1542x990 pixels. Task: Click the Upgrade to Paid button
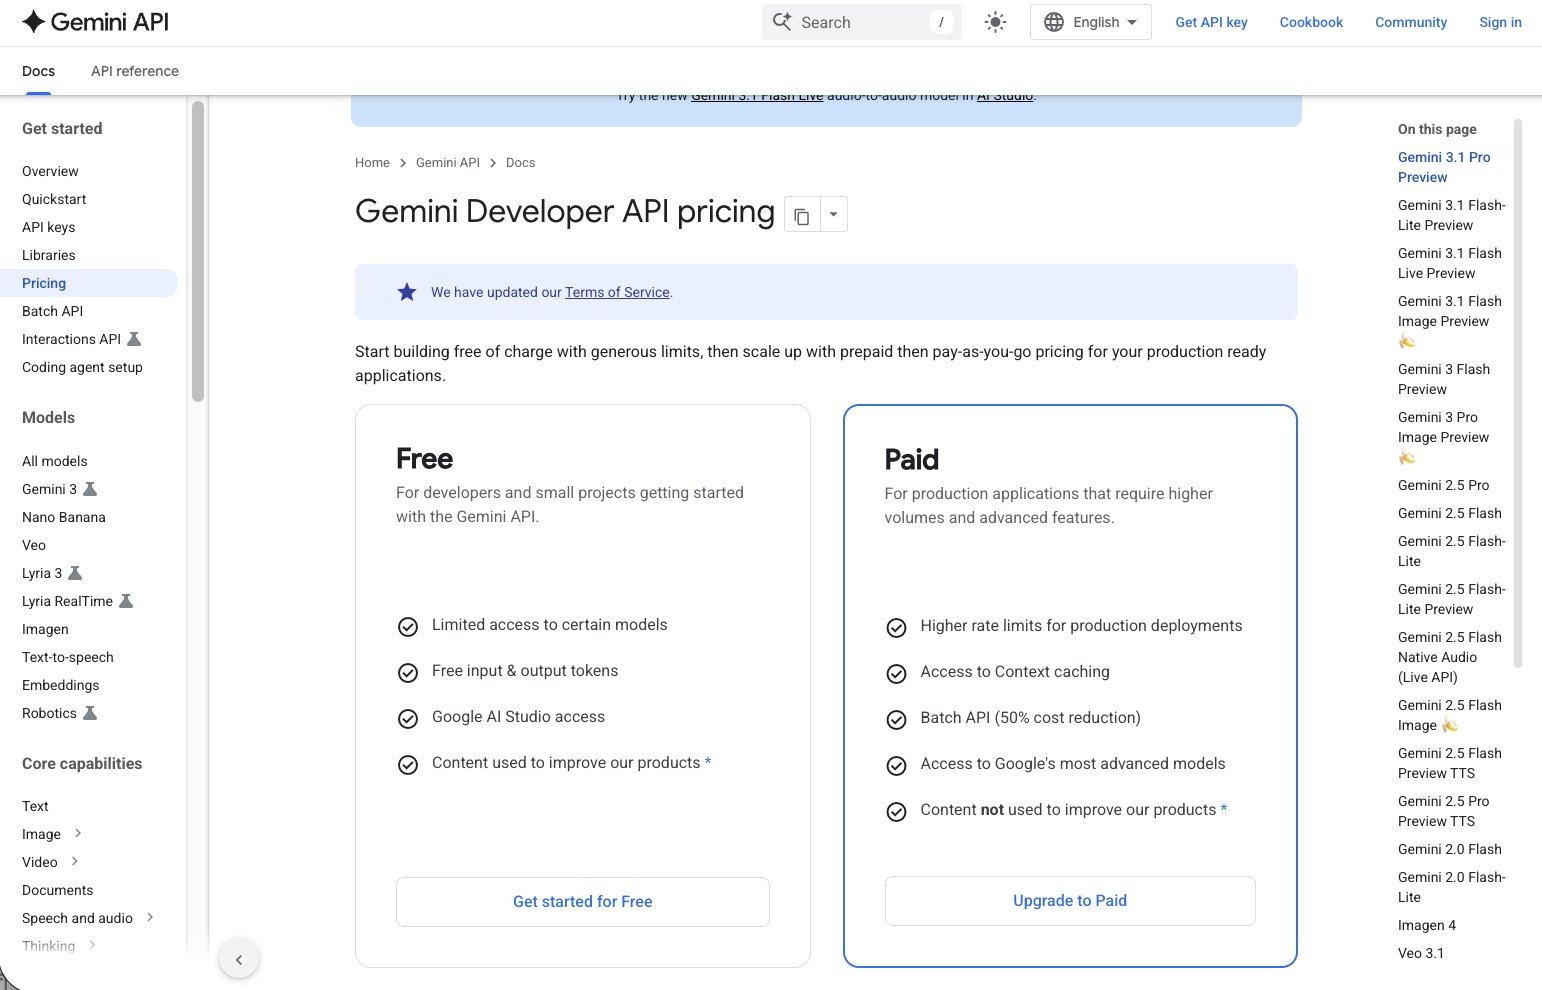coord(1070,901)
